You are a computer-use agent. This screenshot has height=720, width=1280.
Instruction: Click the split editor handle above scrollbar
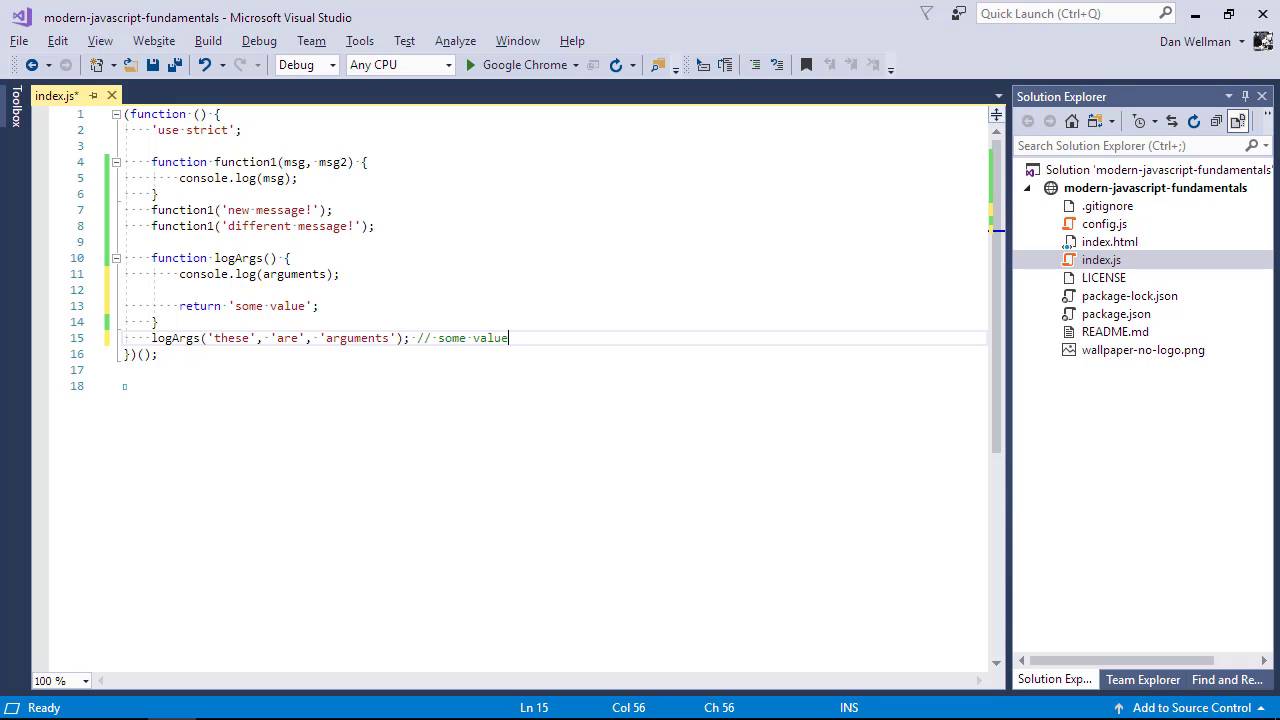point(996,116)
